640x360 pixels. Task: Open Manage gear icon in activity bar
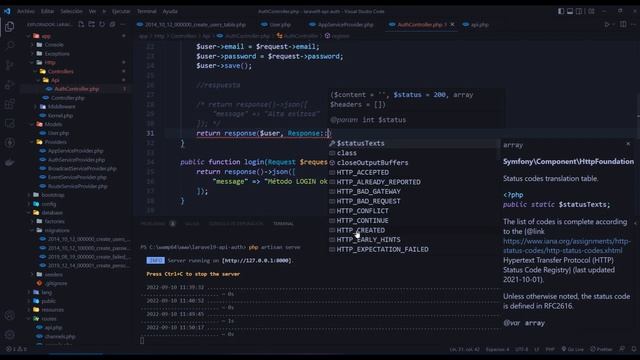(9, 335)
